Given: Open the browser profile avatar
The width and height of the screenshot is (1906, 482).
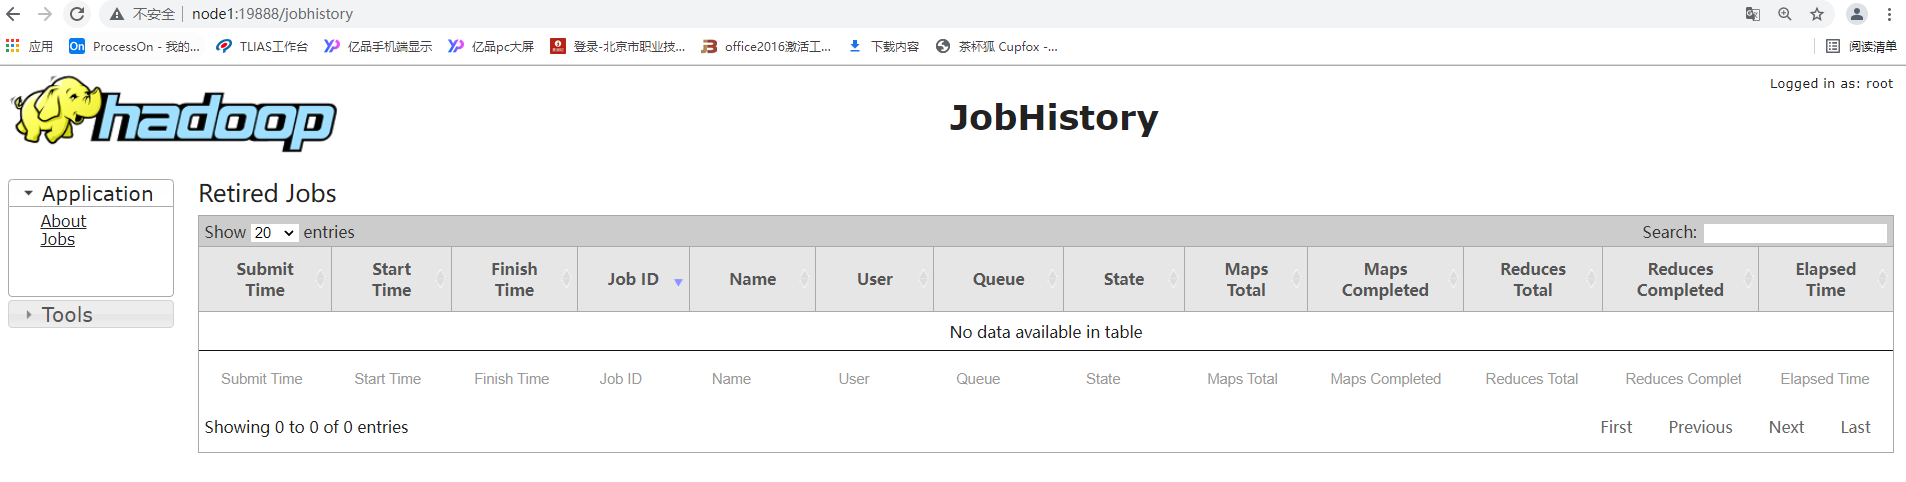Looking at the screenshot, I should click(x=1857, y=14).
